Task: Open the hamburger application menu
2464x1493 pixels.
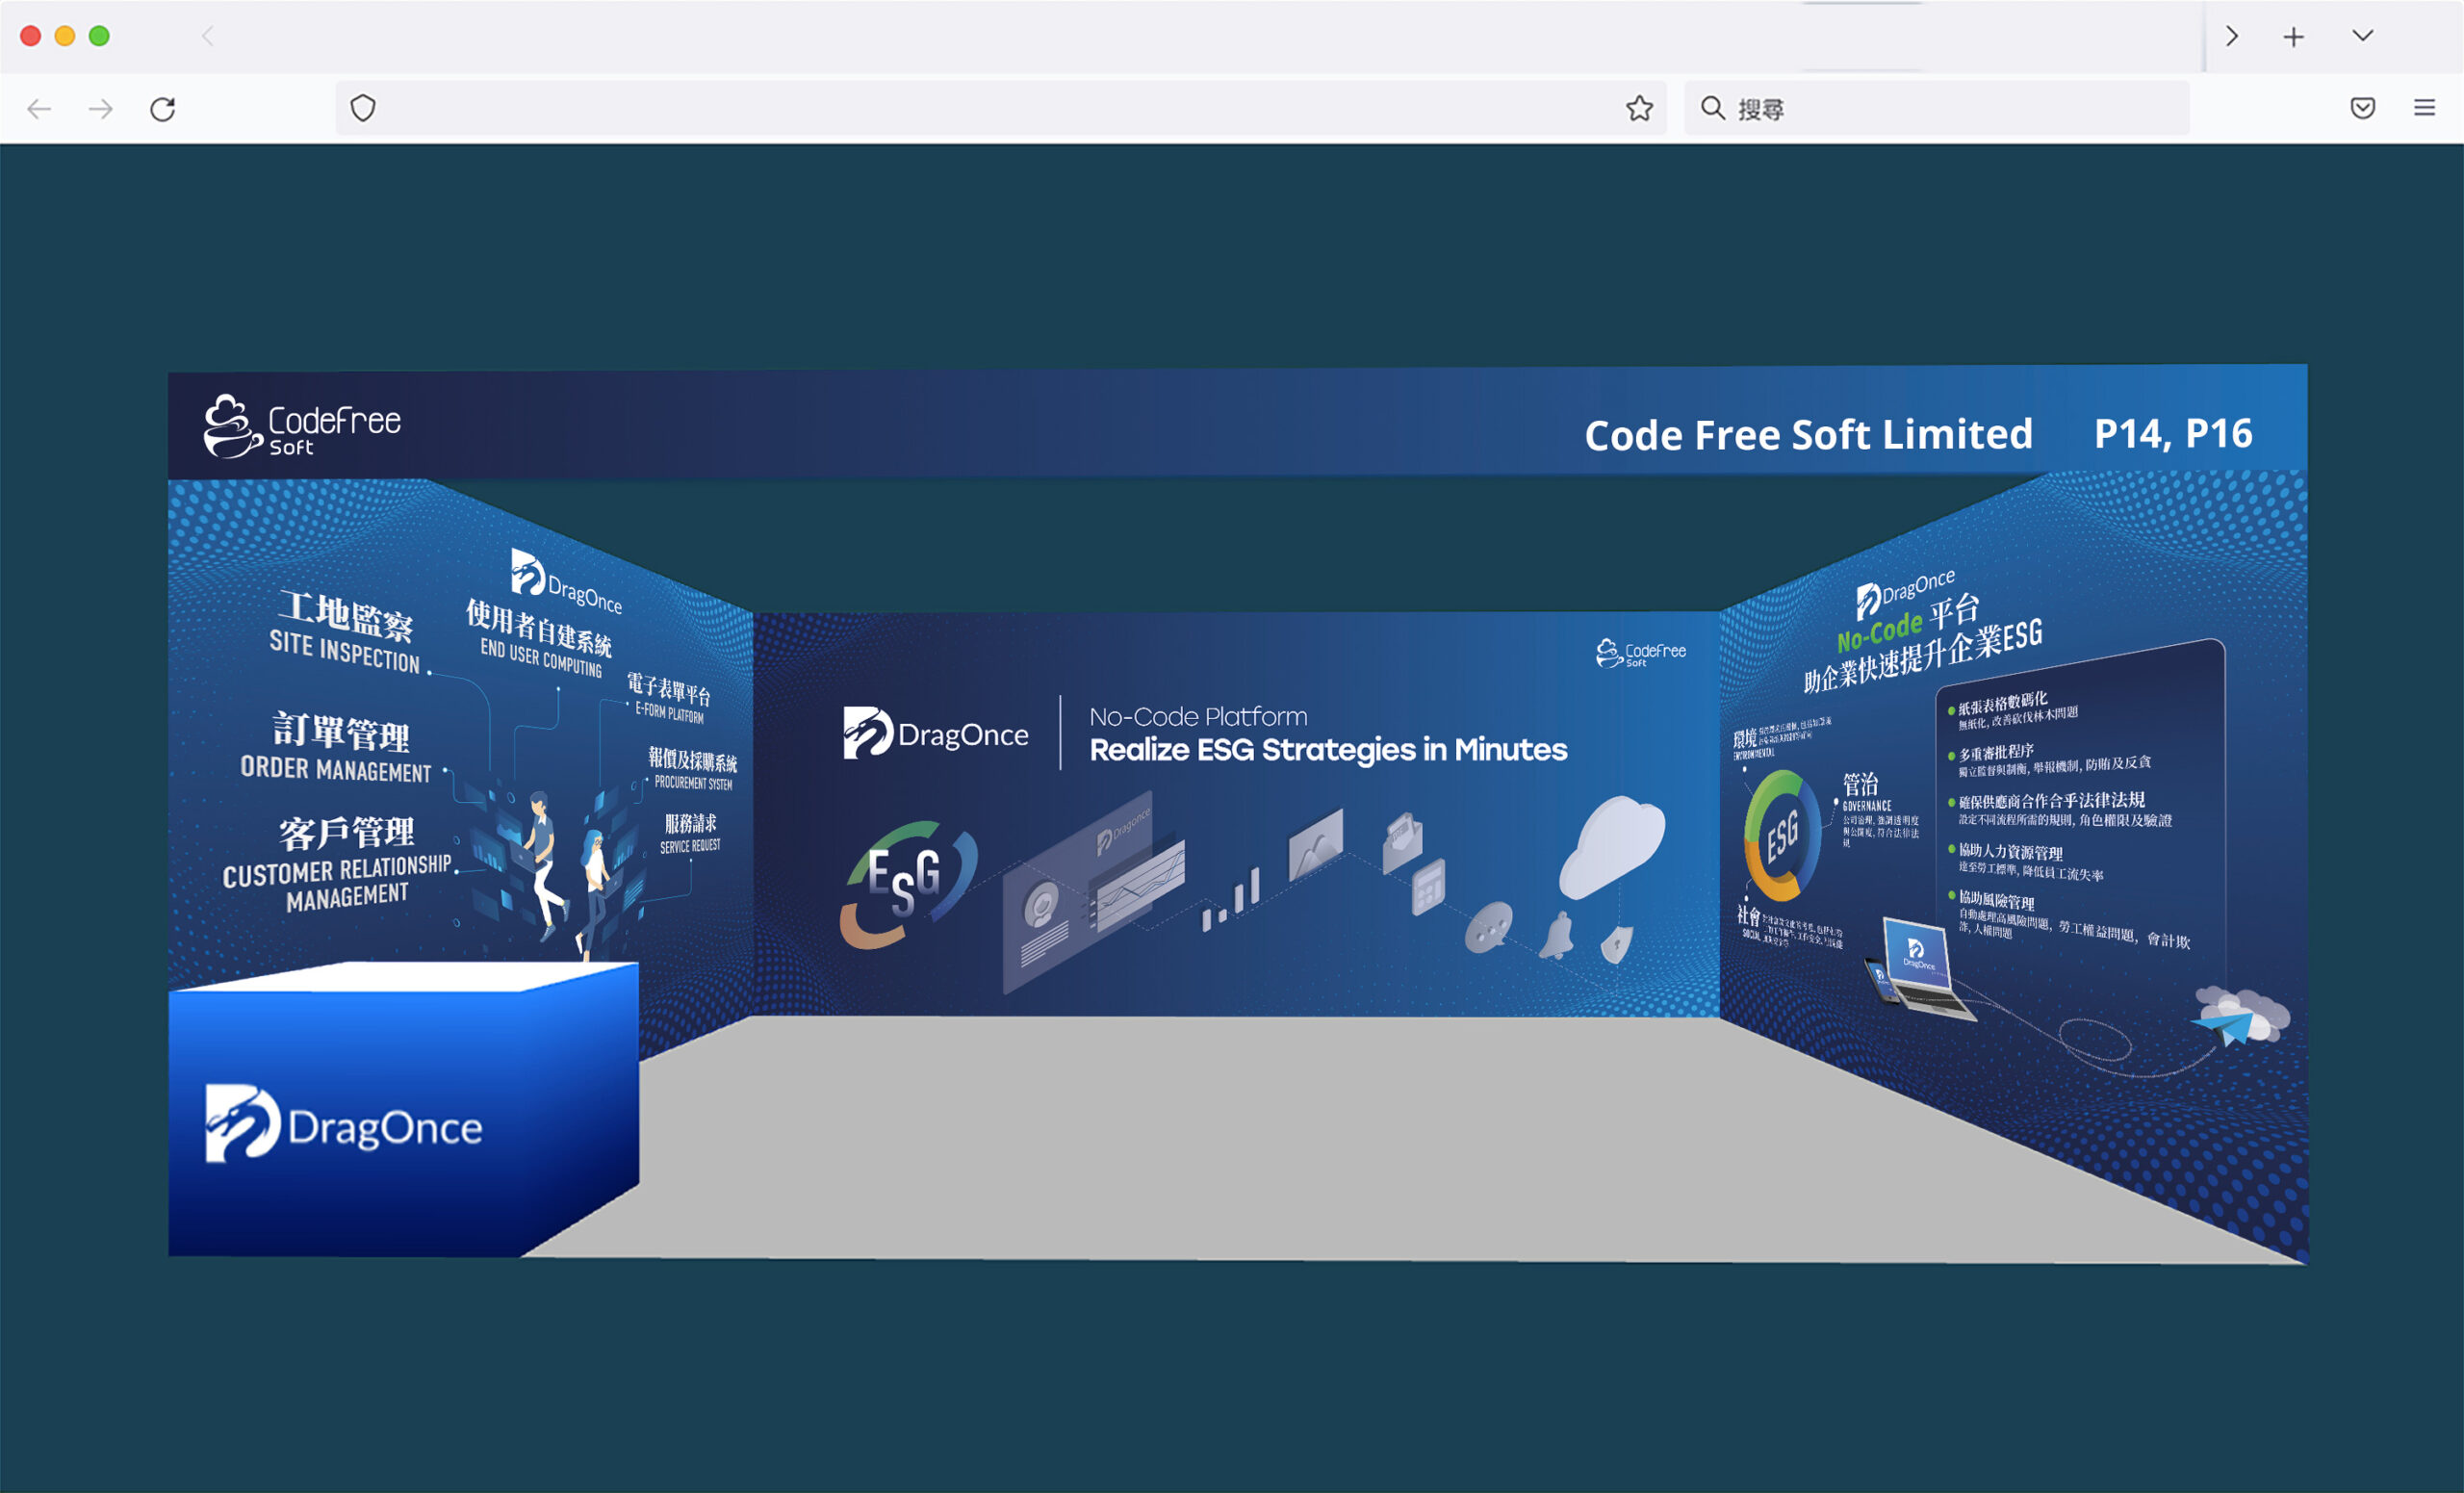Action: point(2424,108)
